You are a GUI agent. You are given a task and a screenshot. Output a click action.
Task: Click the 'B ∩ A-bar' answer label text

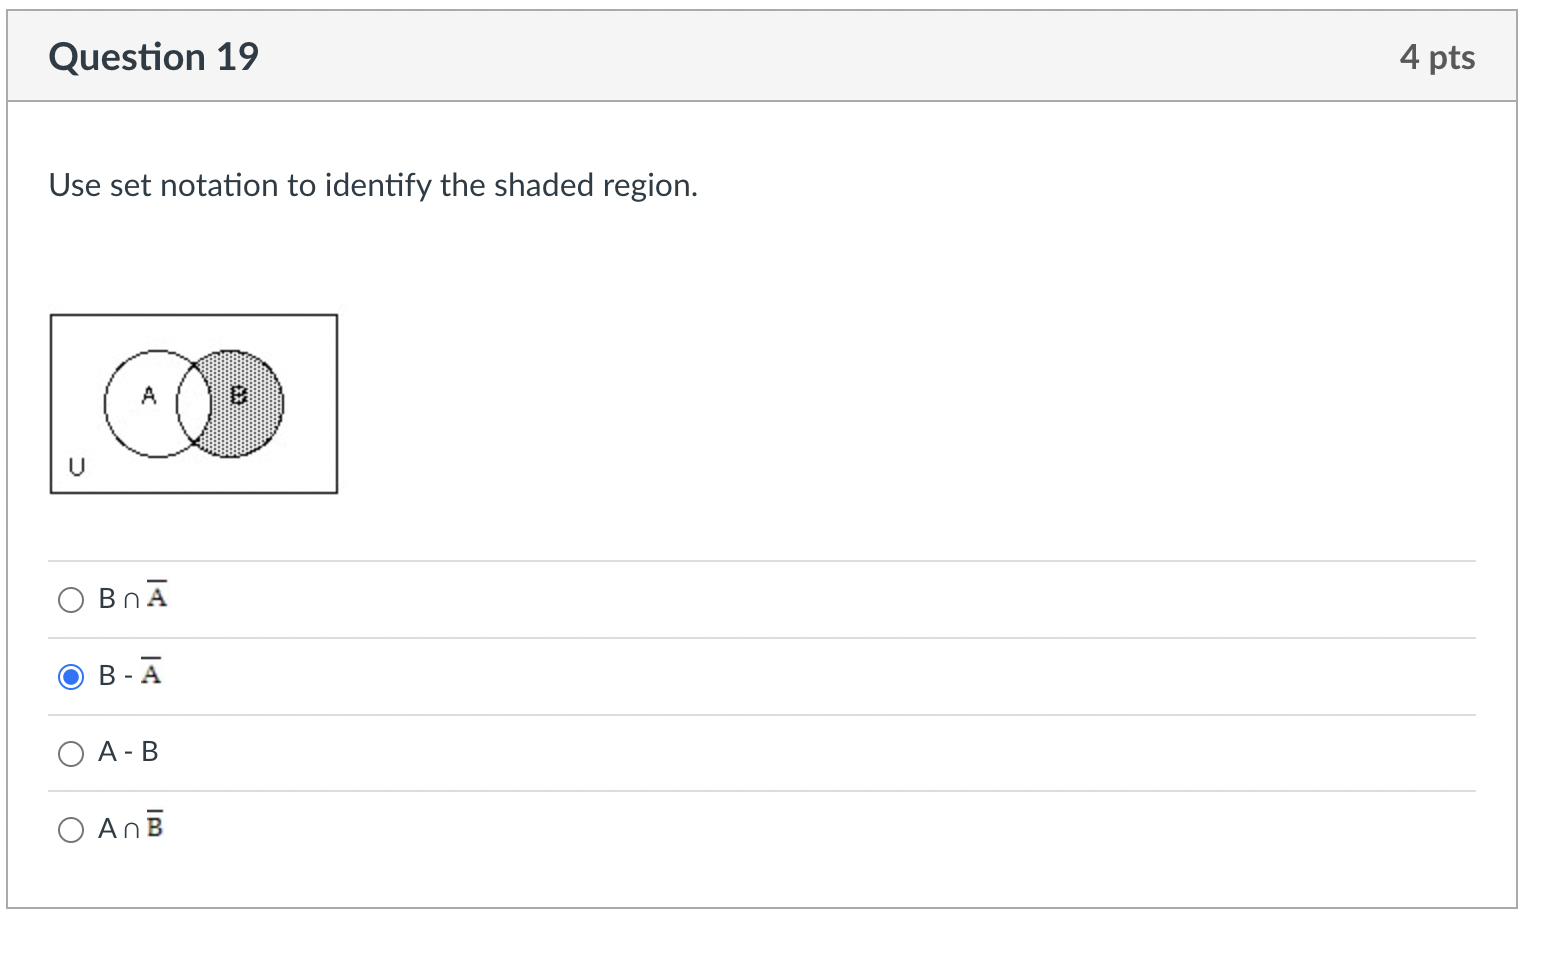pyautogui.click(x=133, y=596)
